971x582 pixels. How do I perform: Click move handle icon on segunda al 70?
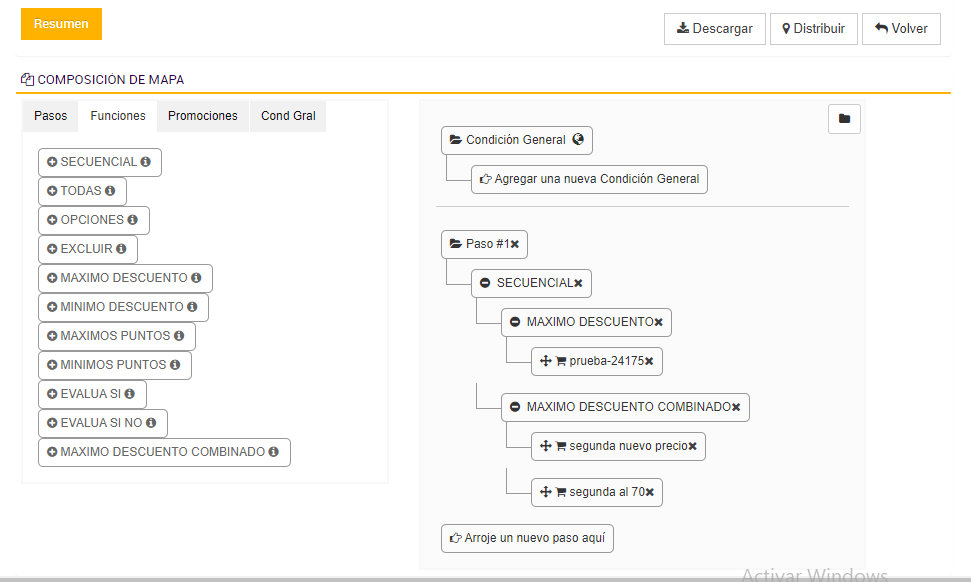coord(546,492)
